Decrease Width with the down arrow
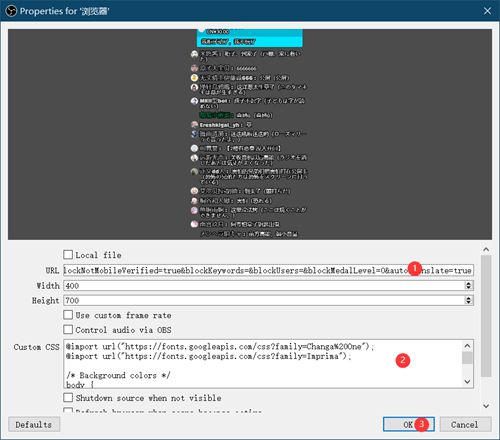500x440 pixels. pyautogui.click(x=469, y=288)
